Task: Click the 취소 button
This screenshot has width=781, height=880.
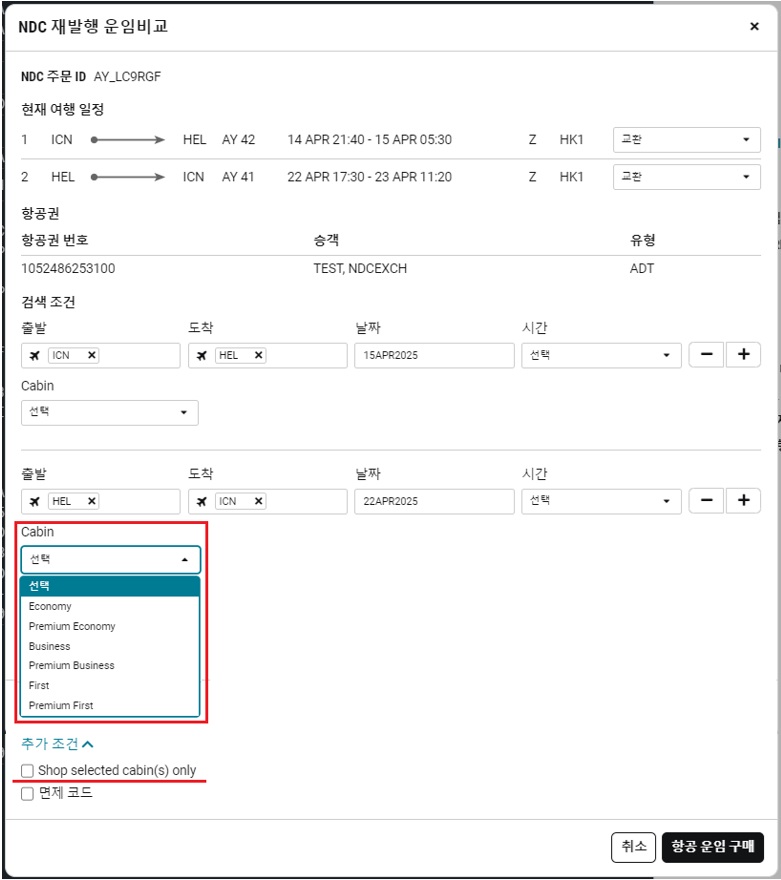Action: tap(633, 847)
